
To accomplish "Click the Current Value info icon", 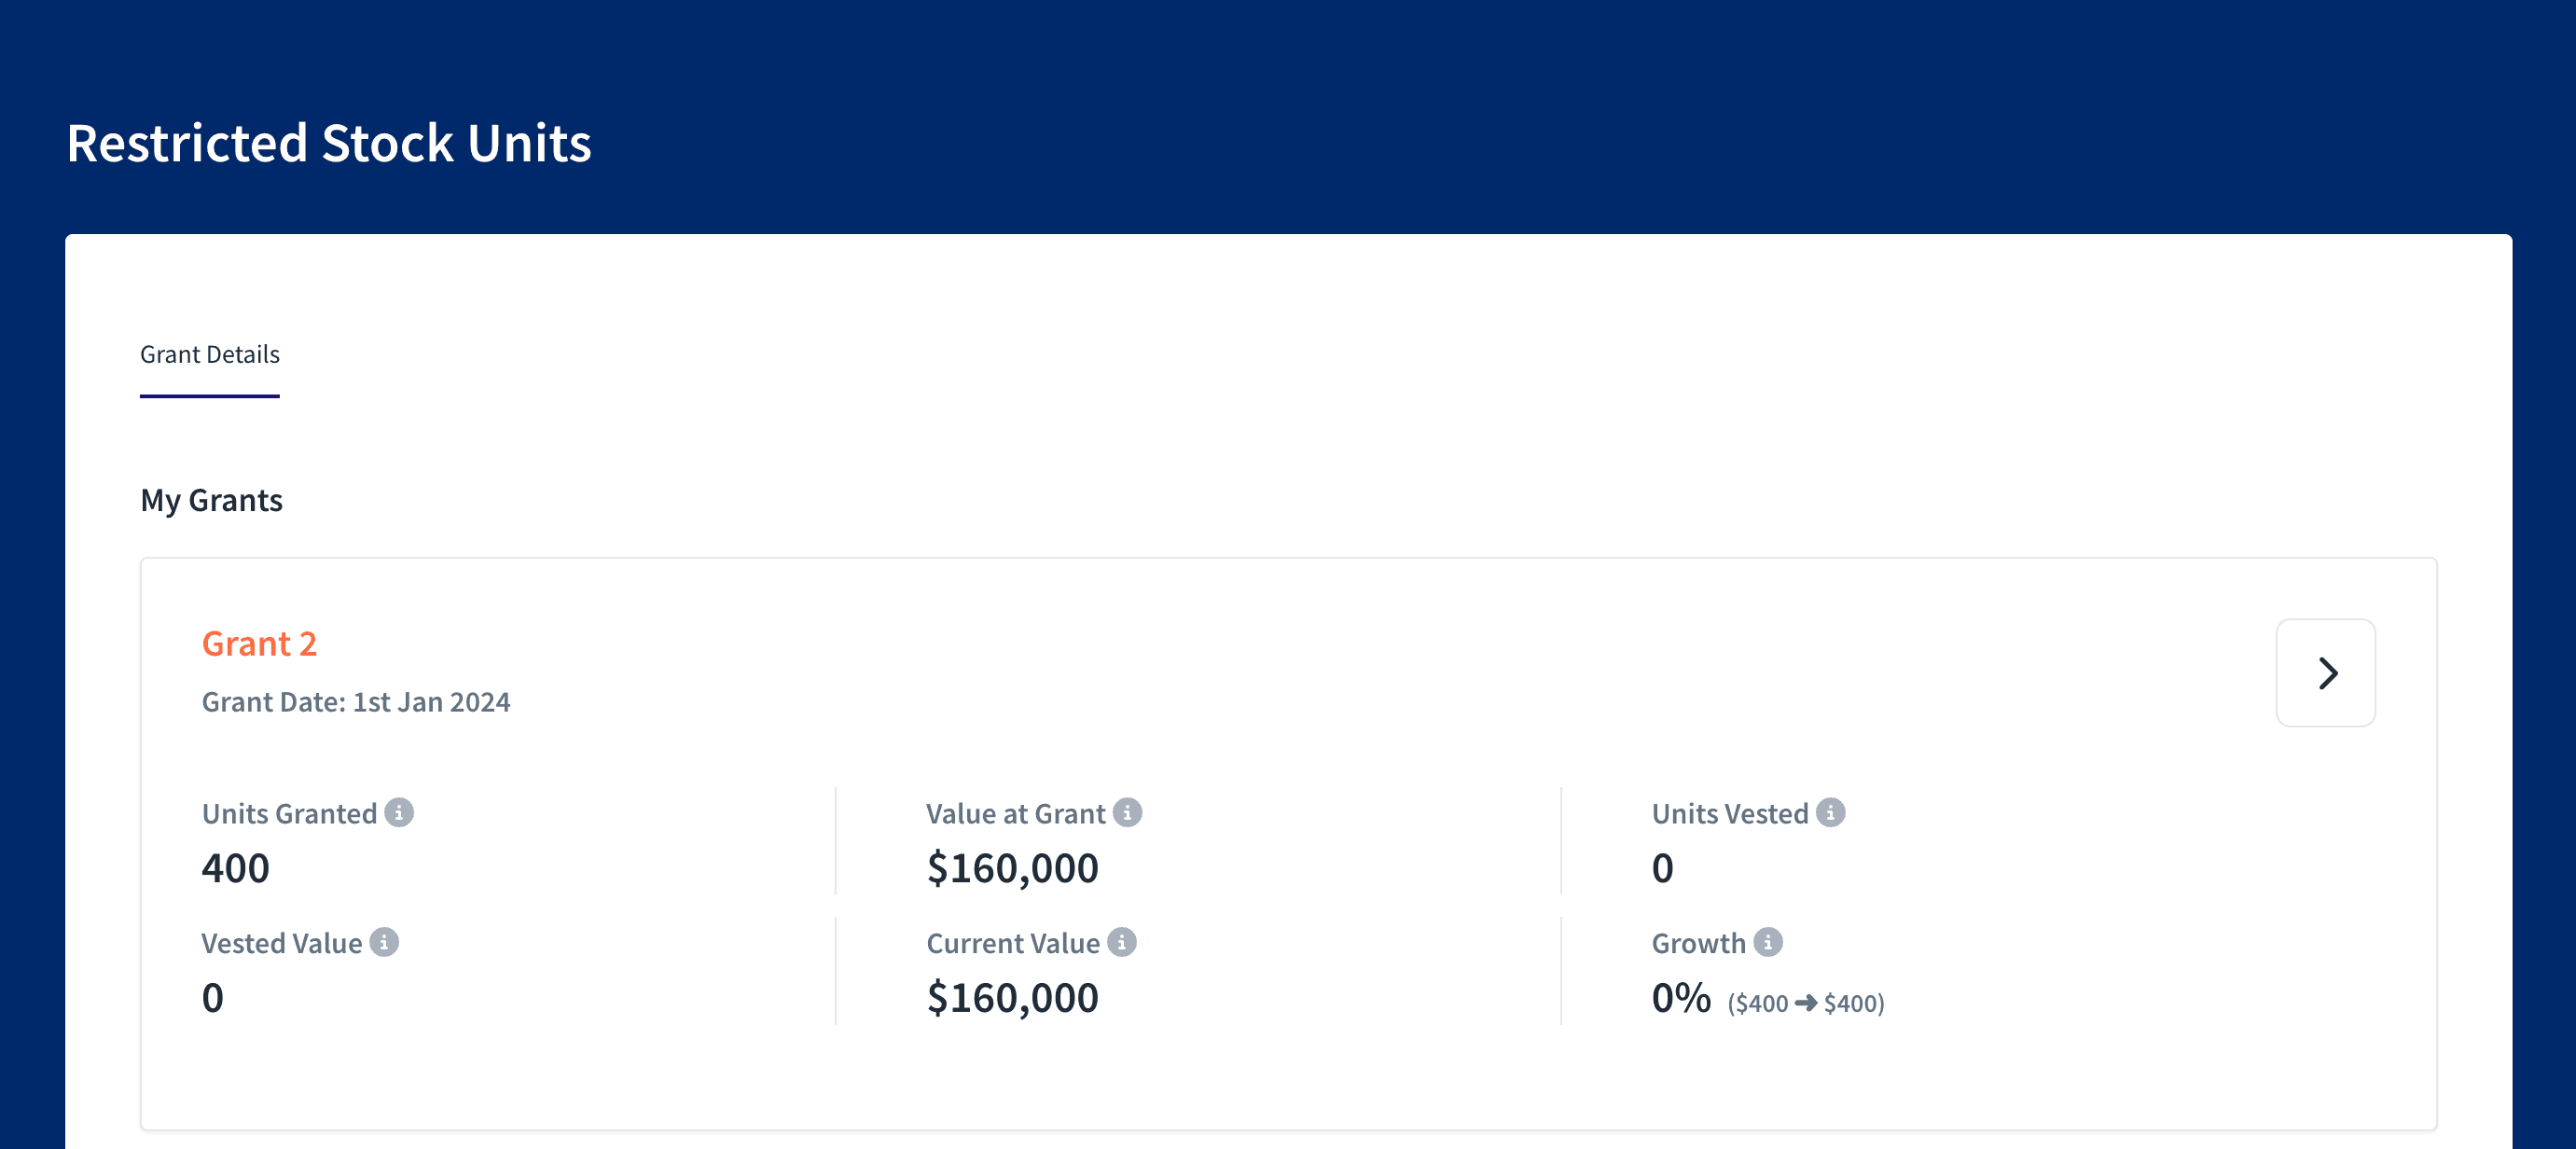I will 1122,942.
